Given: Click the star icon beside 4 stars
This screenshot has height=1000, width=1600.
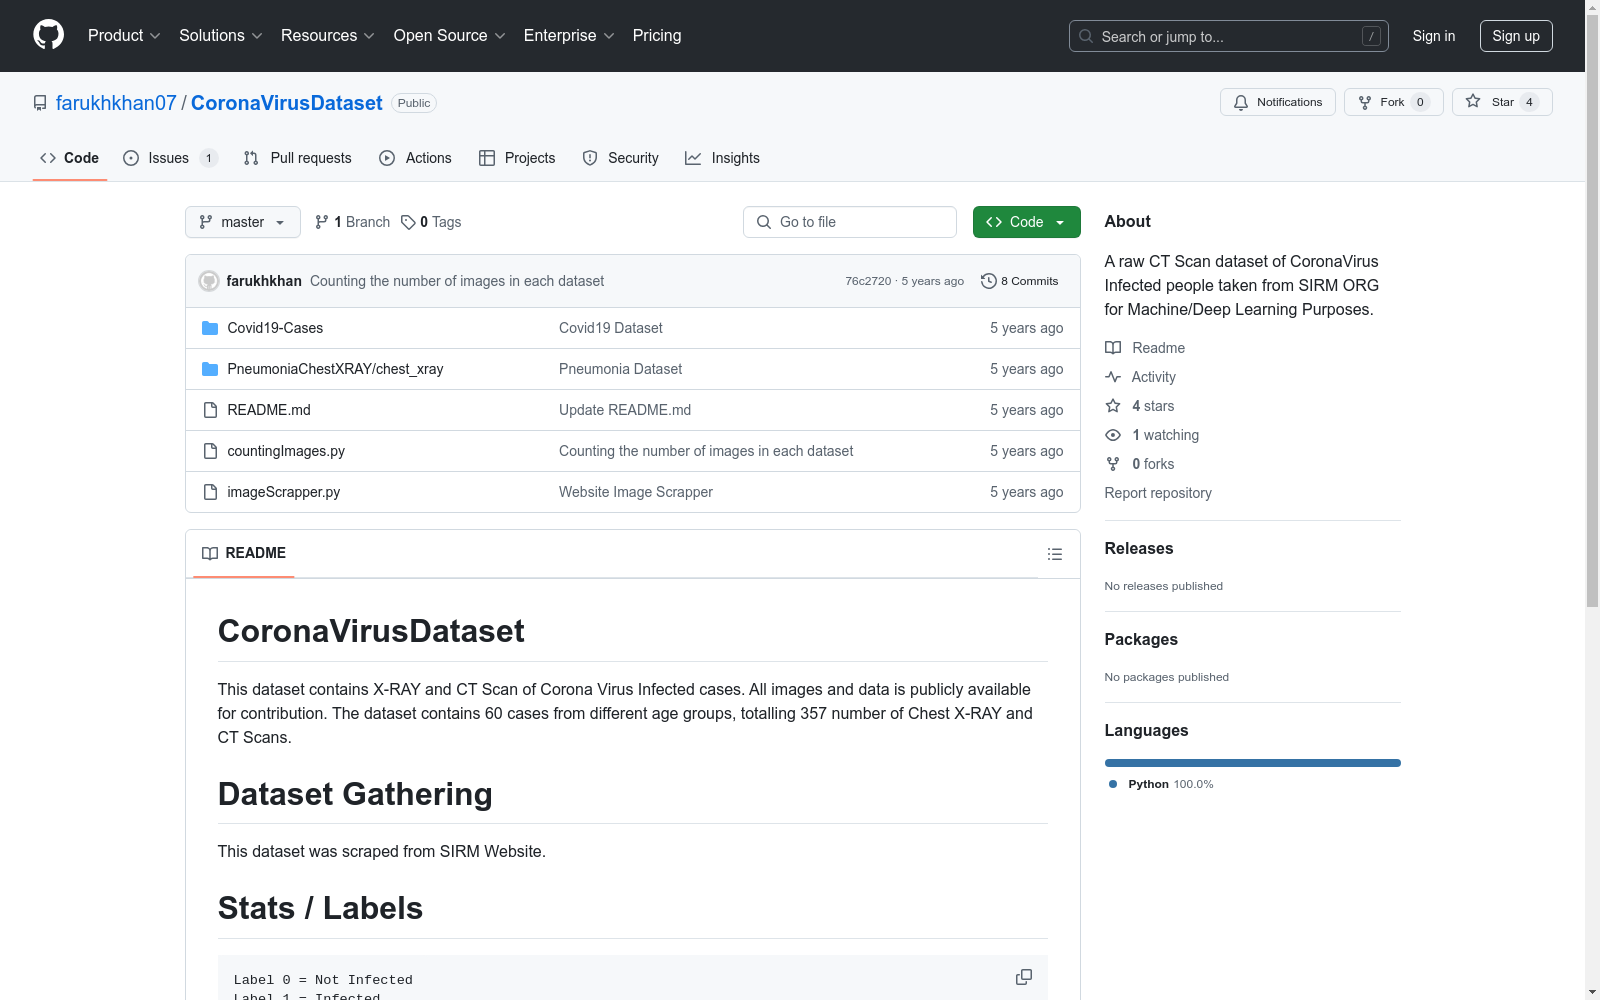Looking at the screenshot, I should [1113, 406].
